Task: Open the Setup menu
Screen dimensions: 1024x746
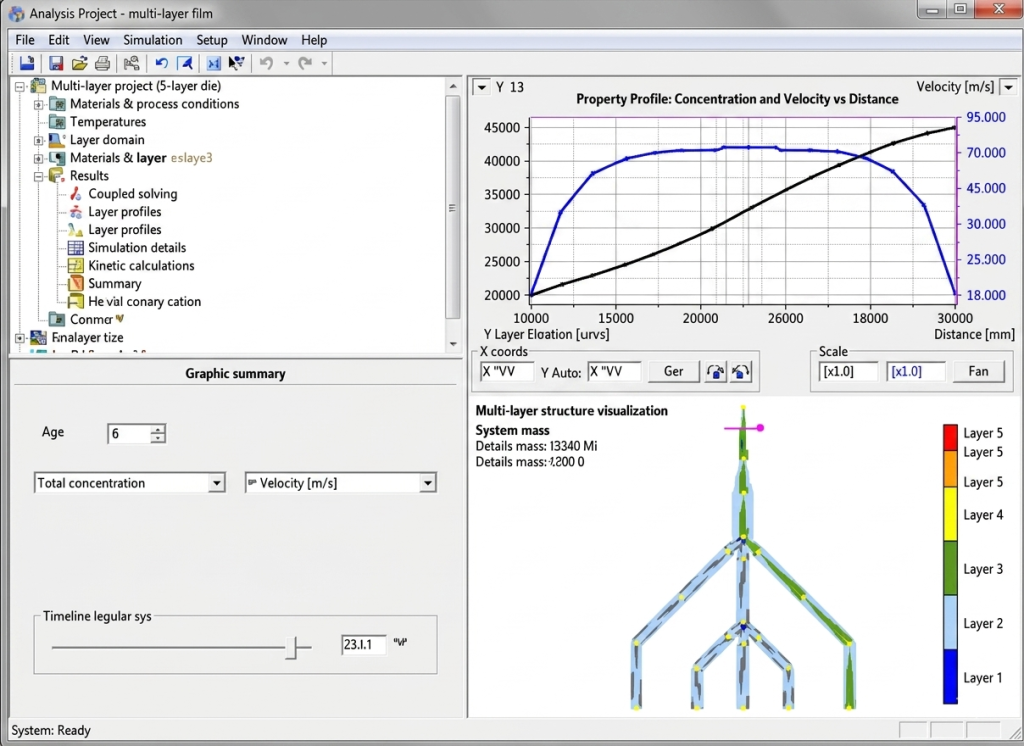Action: click(x=212, y=41)
